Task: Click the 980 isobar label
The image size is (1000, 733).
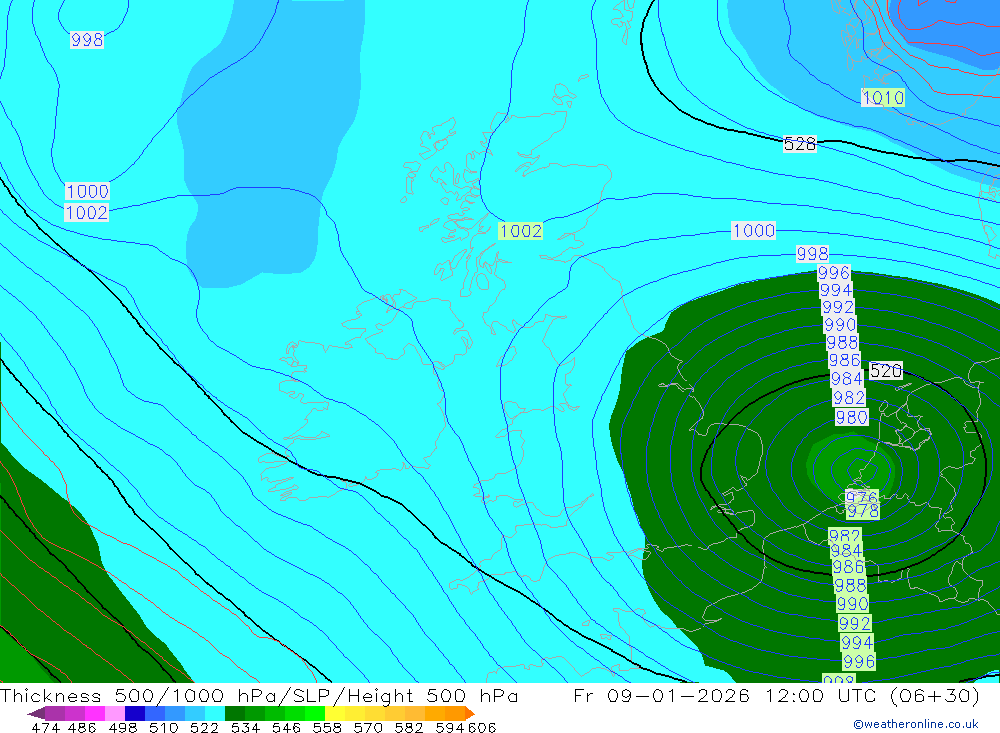Action: 852,418
